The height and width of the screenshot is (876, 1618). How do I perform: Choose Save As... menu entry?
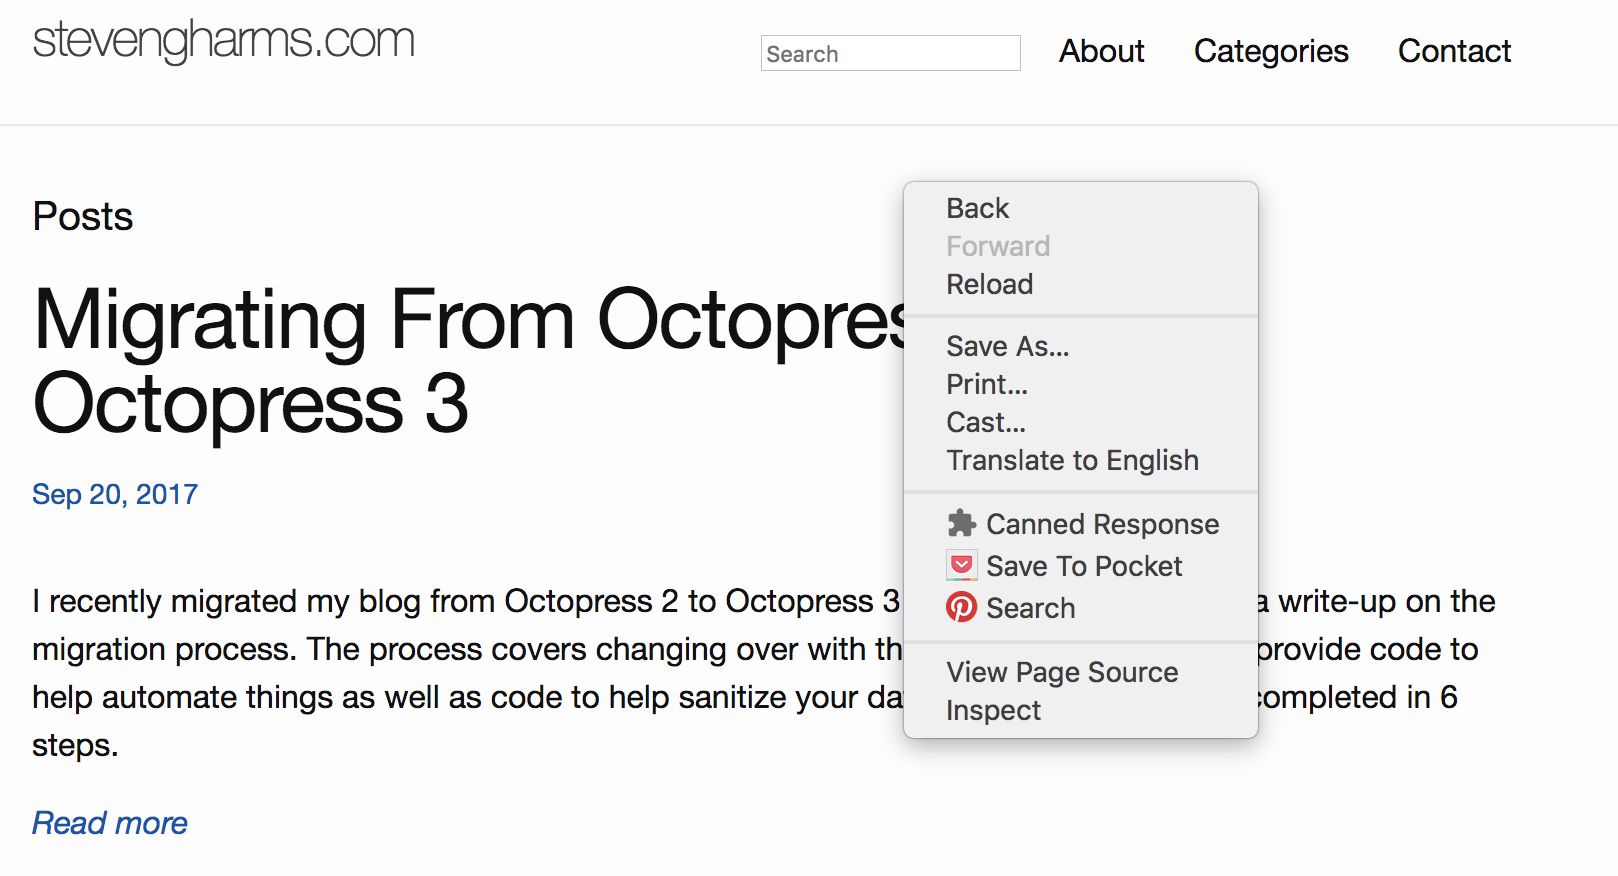1007,346
